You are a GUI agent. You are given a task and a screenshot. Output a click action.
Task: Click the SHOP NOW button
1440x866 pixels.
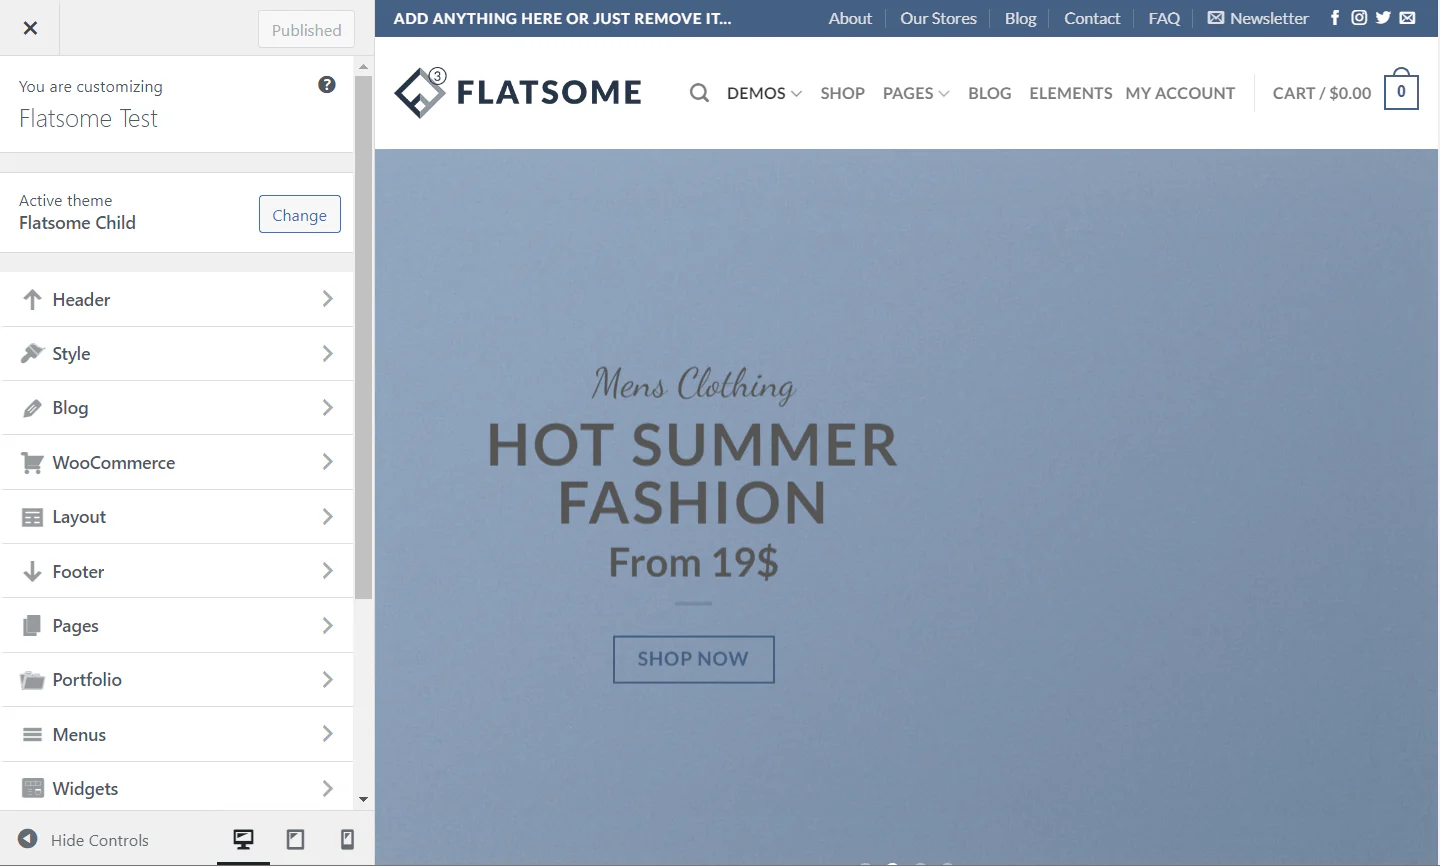pyautogui.click(x=693, y=659)
